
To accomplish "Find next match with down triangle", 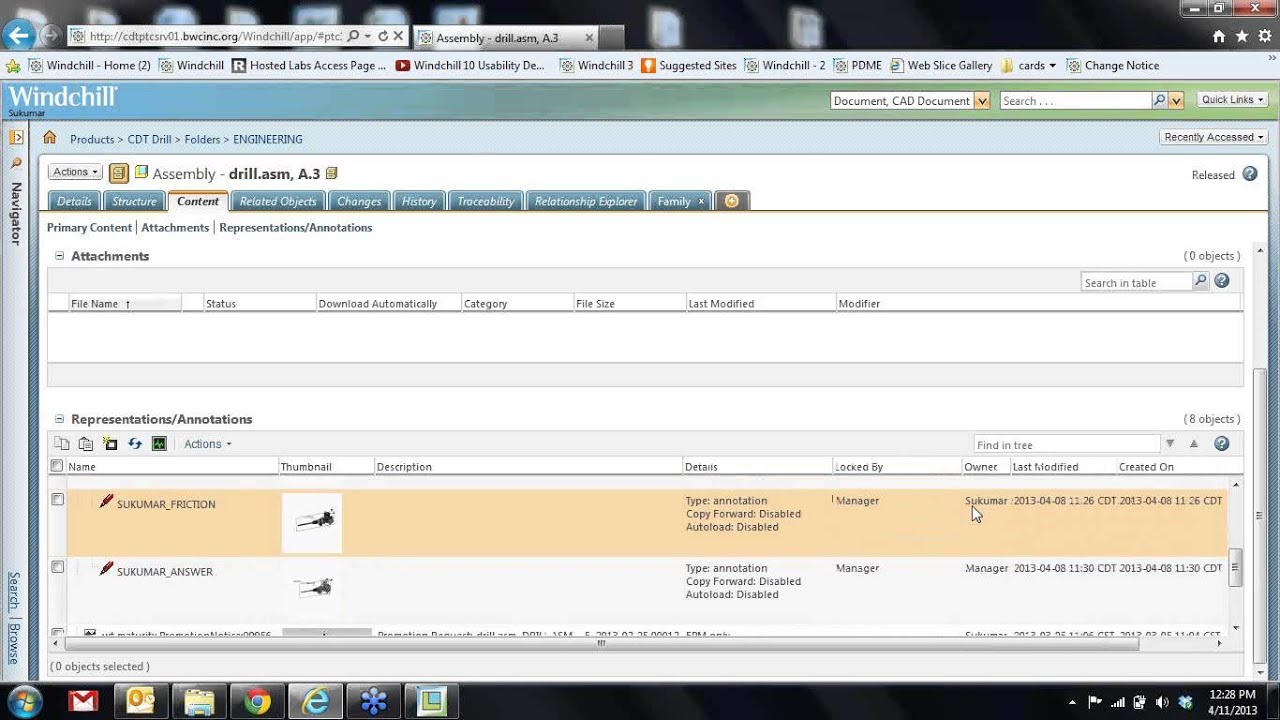I will pyautogui.click(x=1169, y=444).
